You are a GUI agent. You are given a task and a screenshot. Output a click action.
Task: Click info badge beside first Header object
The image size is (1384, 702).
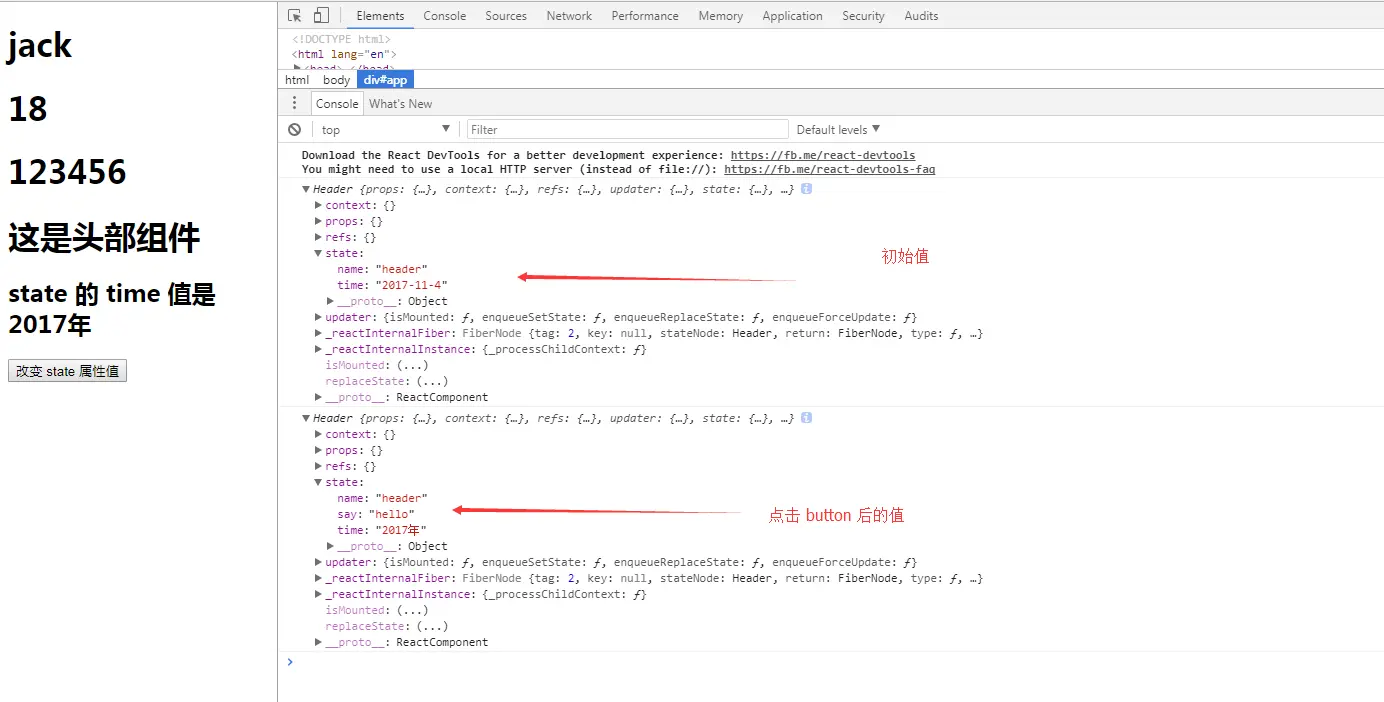pos(807,189)
